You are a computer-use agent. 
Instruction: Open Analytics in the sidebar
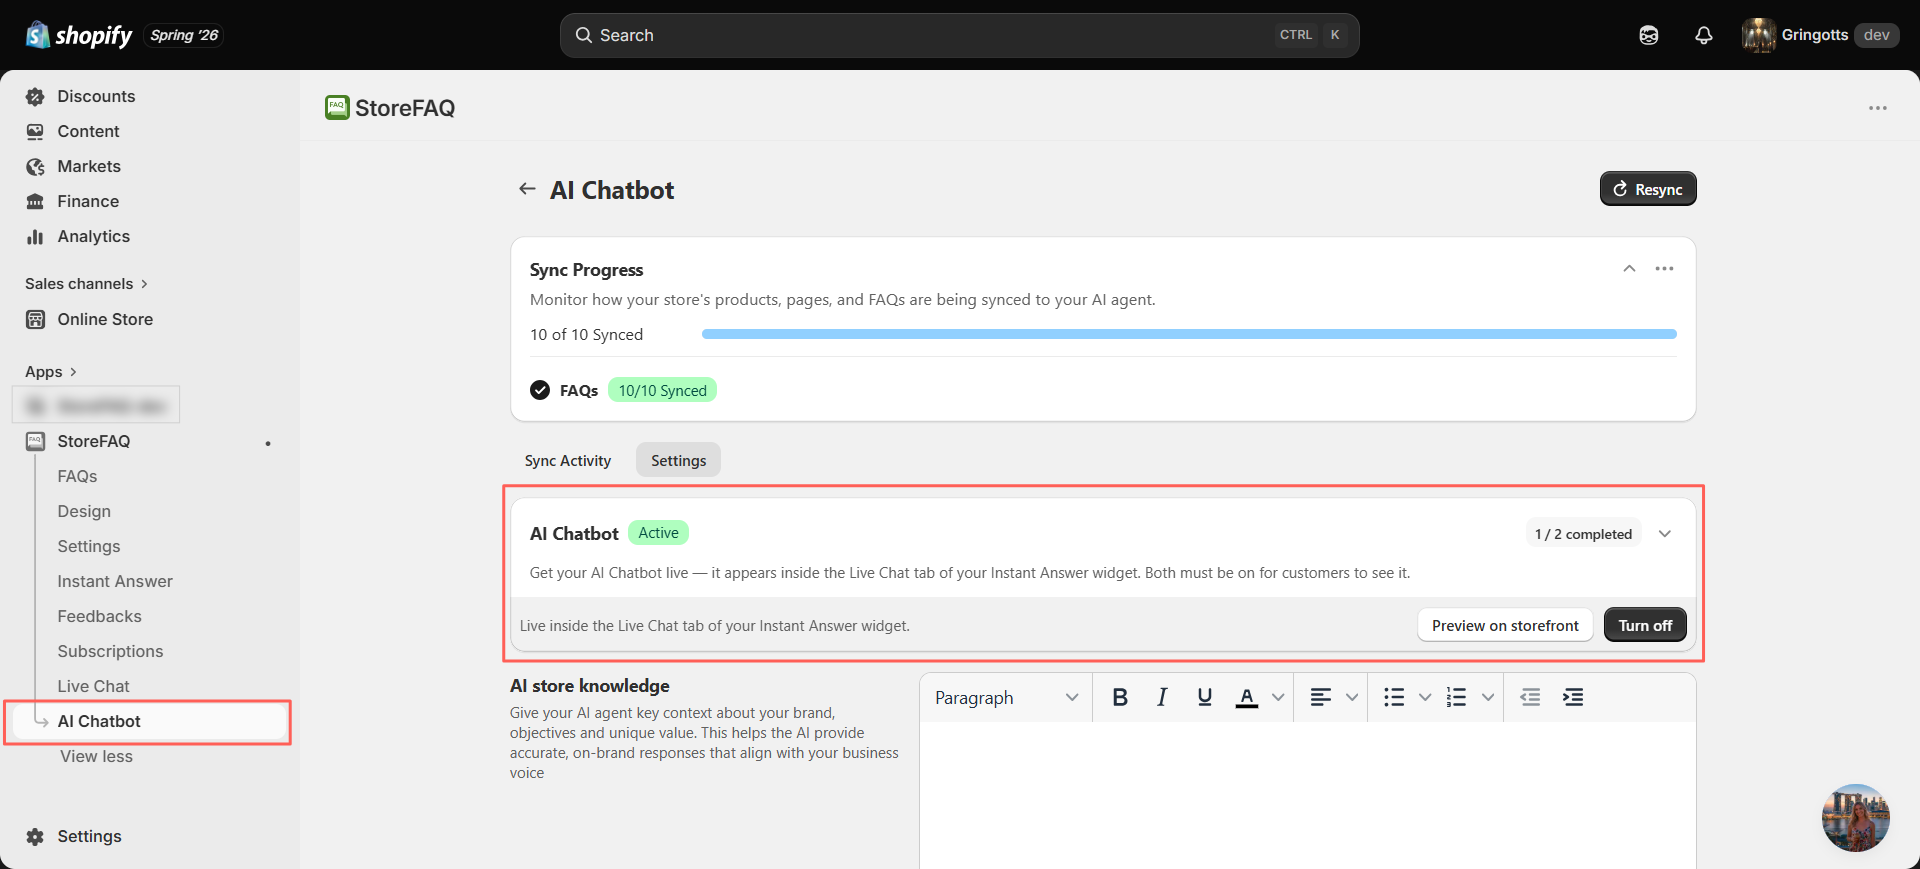pyautogui.click(x=93, y=236)
